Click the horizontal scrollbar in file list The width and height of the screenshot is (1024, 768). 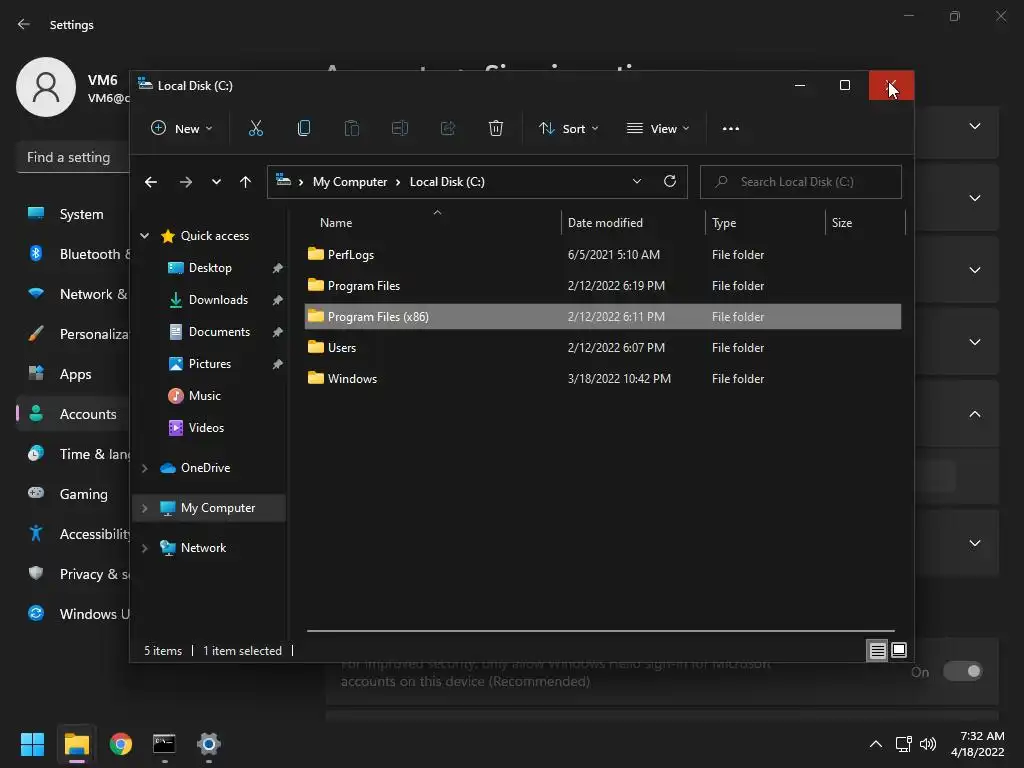pos(601,631)
